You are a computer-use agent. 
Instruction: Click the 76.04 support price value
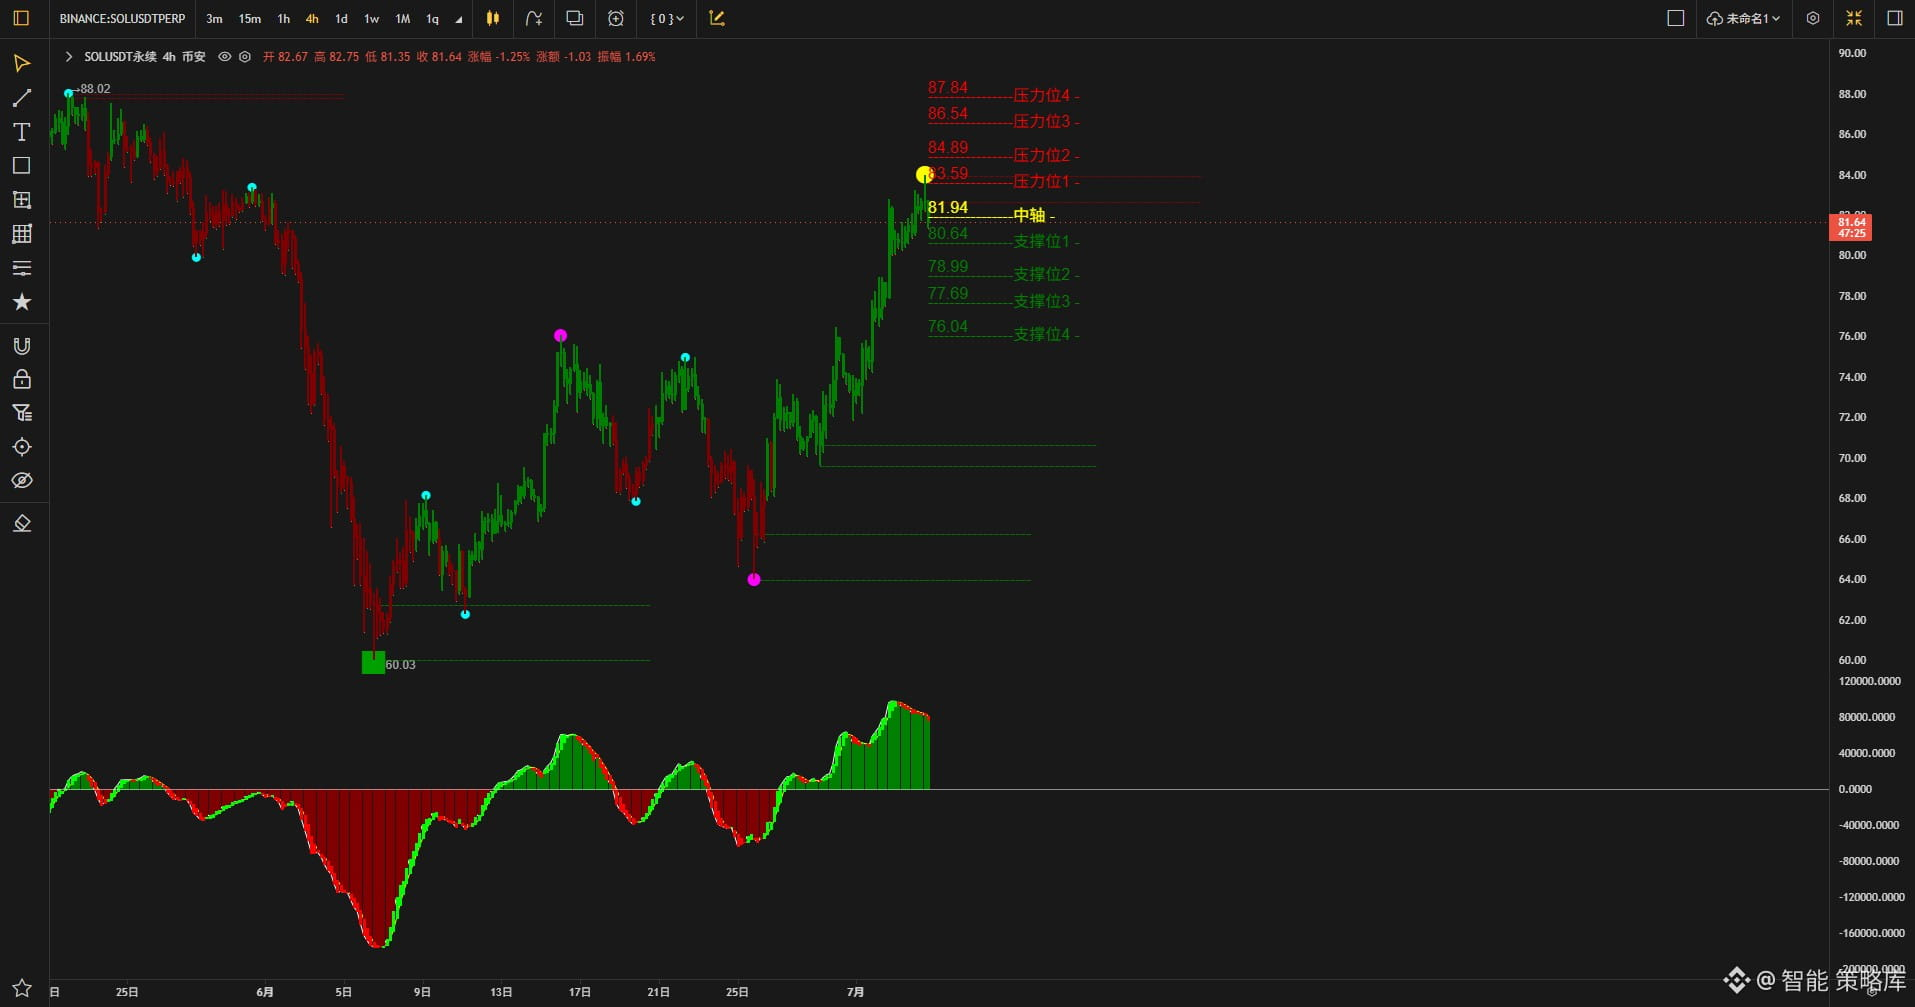point(948,327)
